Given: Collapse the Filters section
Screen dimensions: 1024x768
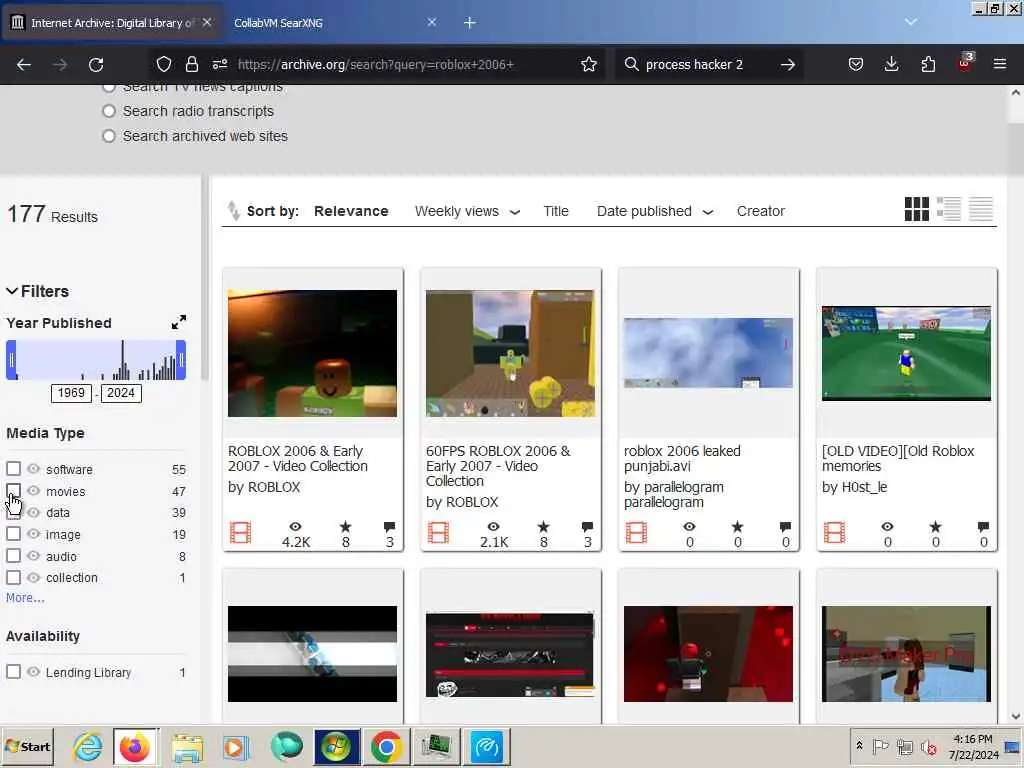Looking at the screenshot, I should pyautogui.click(x=37, y=291).
